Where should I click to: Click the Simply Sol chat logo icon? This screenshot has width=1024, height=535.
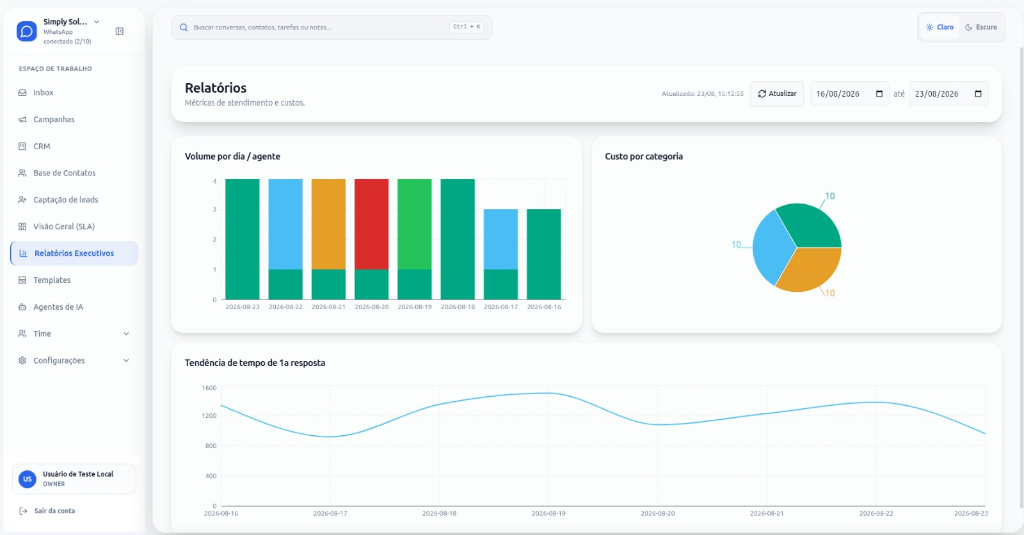tap(27, 31)
